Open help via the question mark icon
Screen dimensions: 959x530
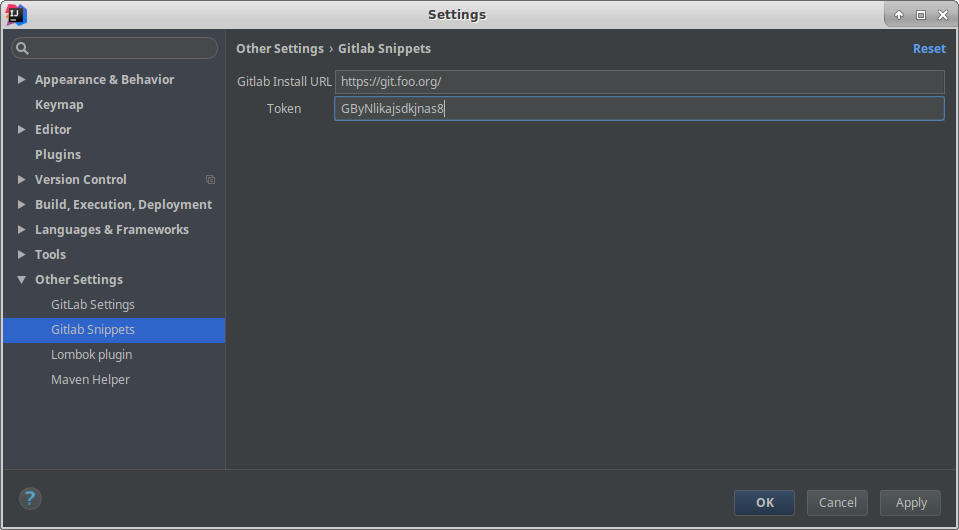pyautogui.click(x=30, y=499)
